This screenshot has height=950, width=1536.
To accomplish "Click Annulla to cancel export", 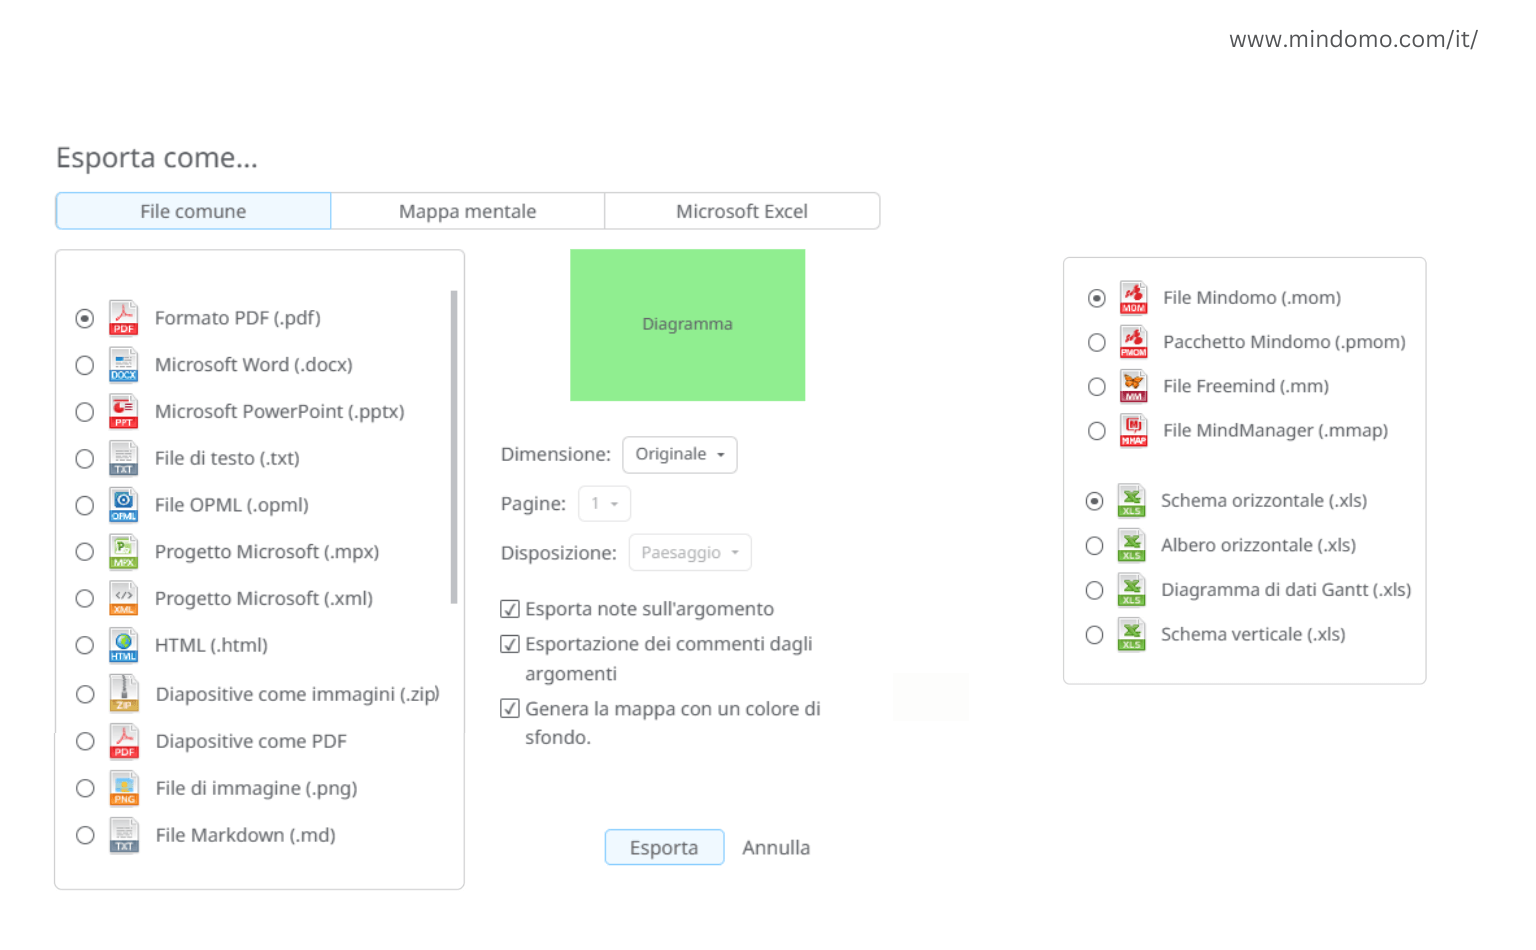I will [x=775, y=848].
